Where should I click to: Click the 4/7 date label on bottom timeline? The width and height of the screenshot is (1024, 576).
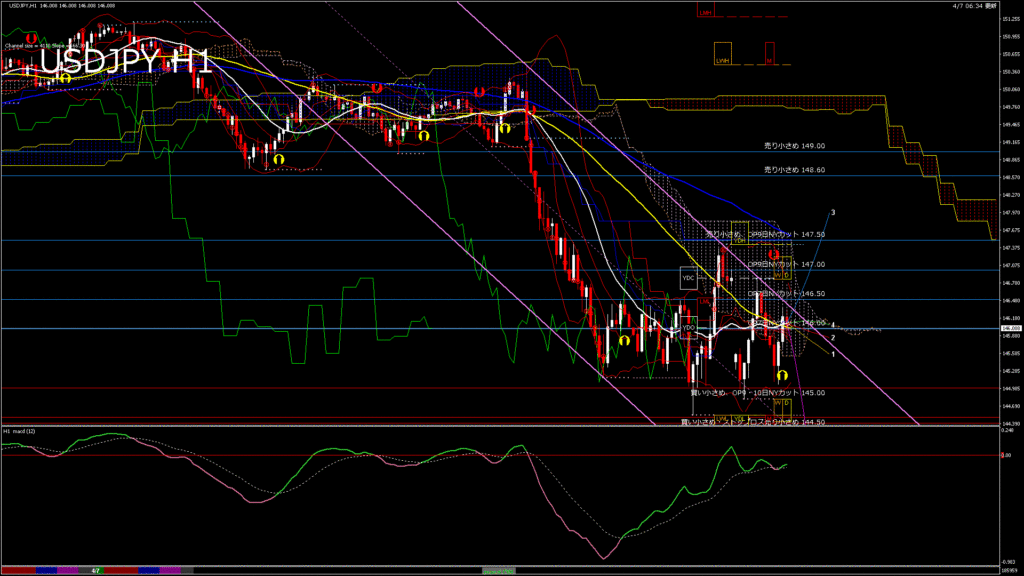tap(95, 571)
